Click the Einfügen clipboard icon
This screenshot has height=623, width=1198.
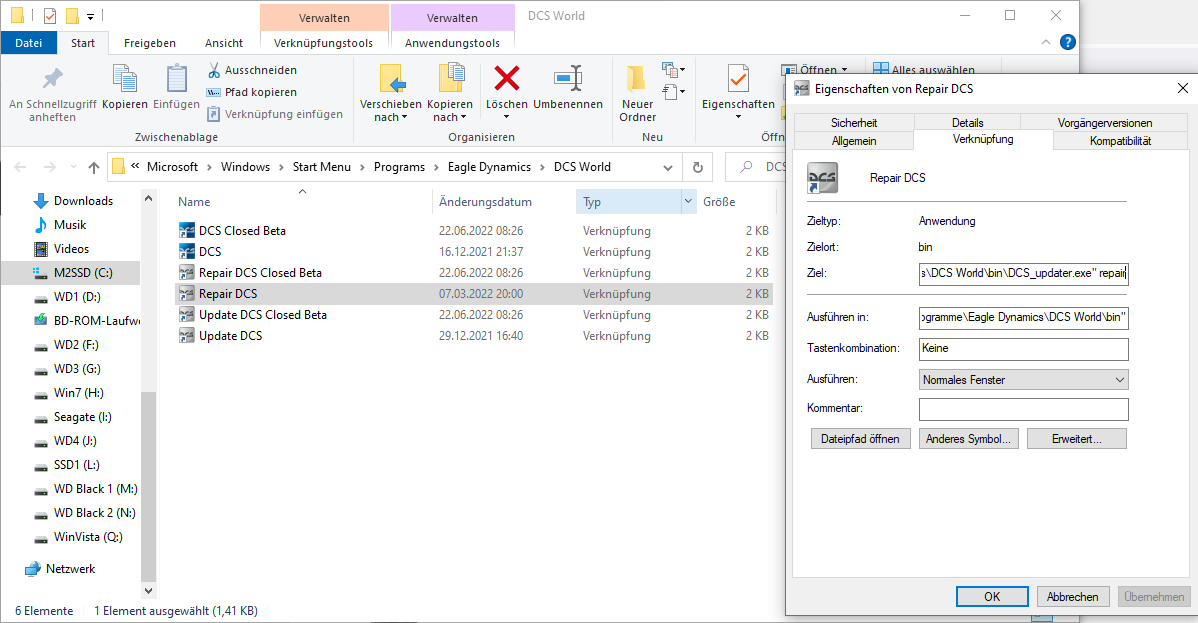(x=176, y=78)
